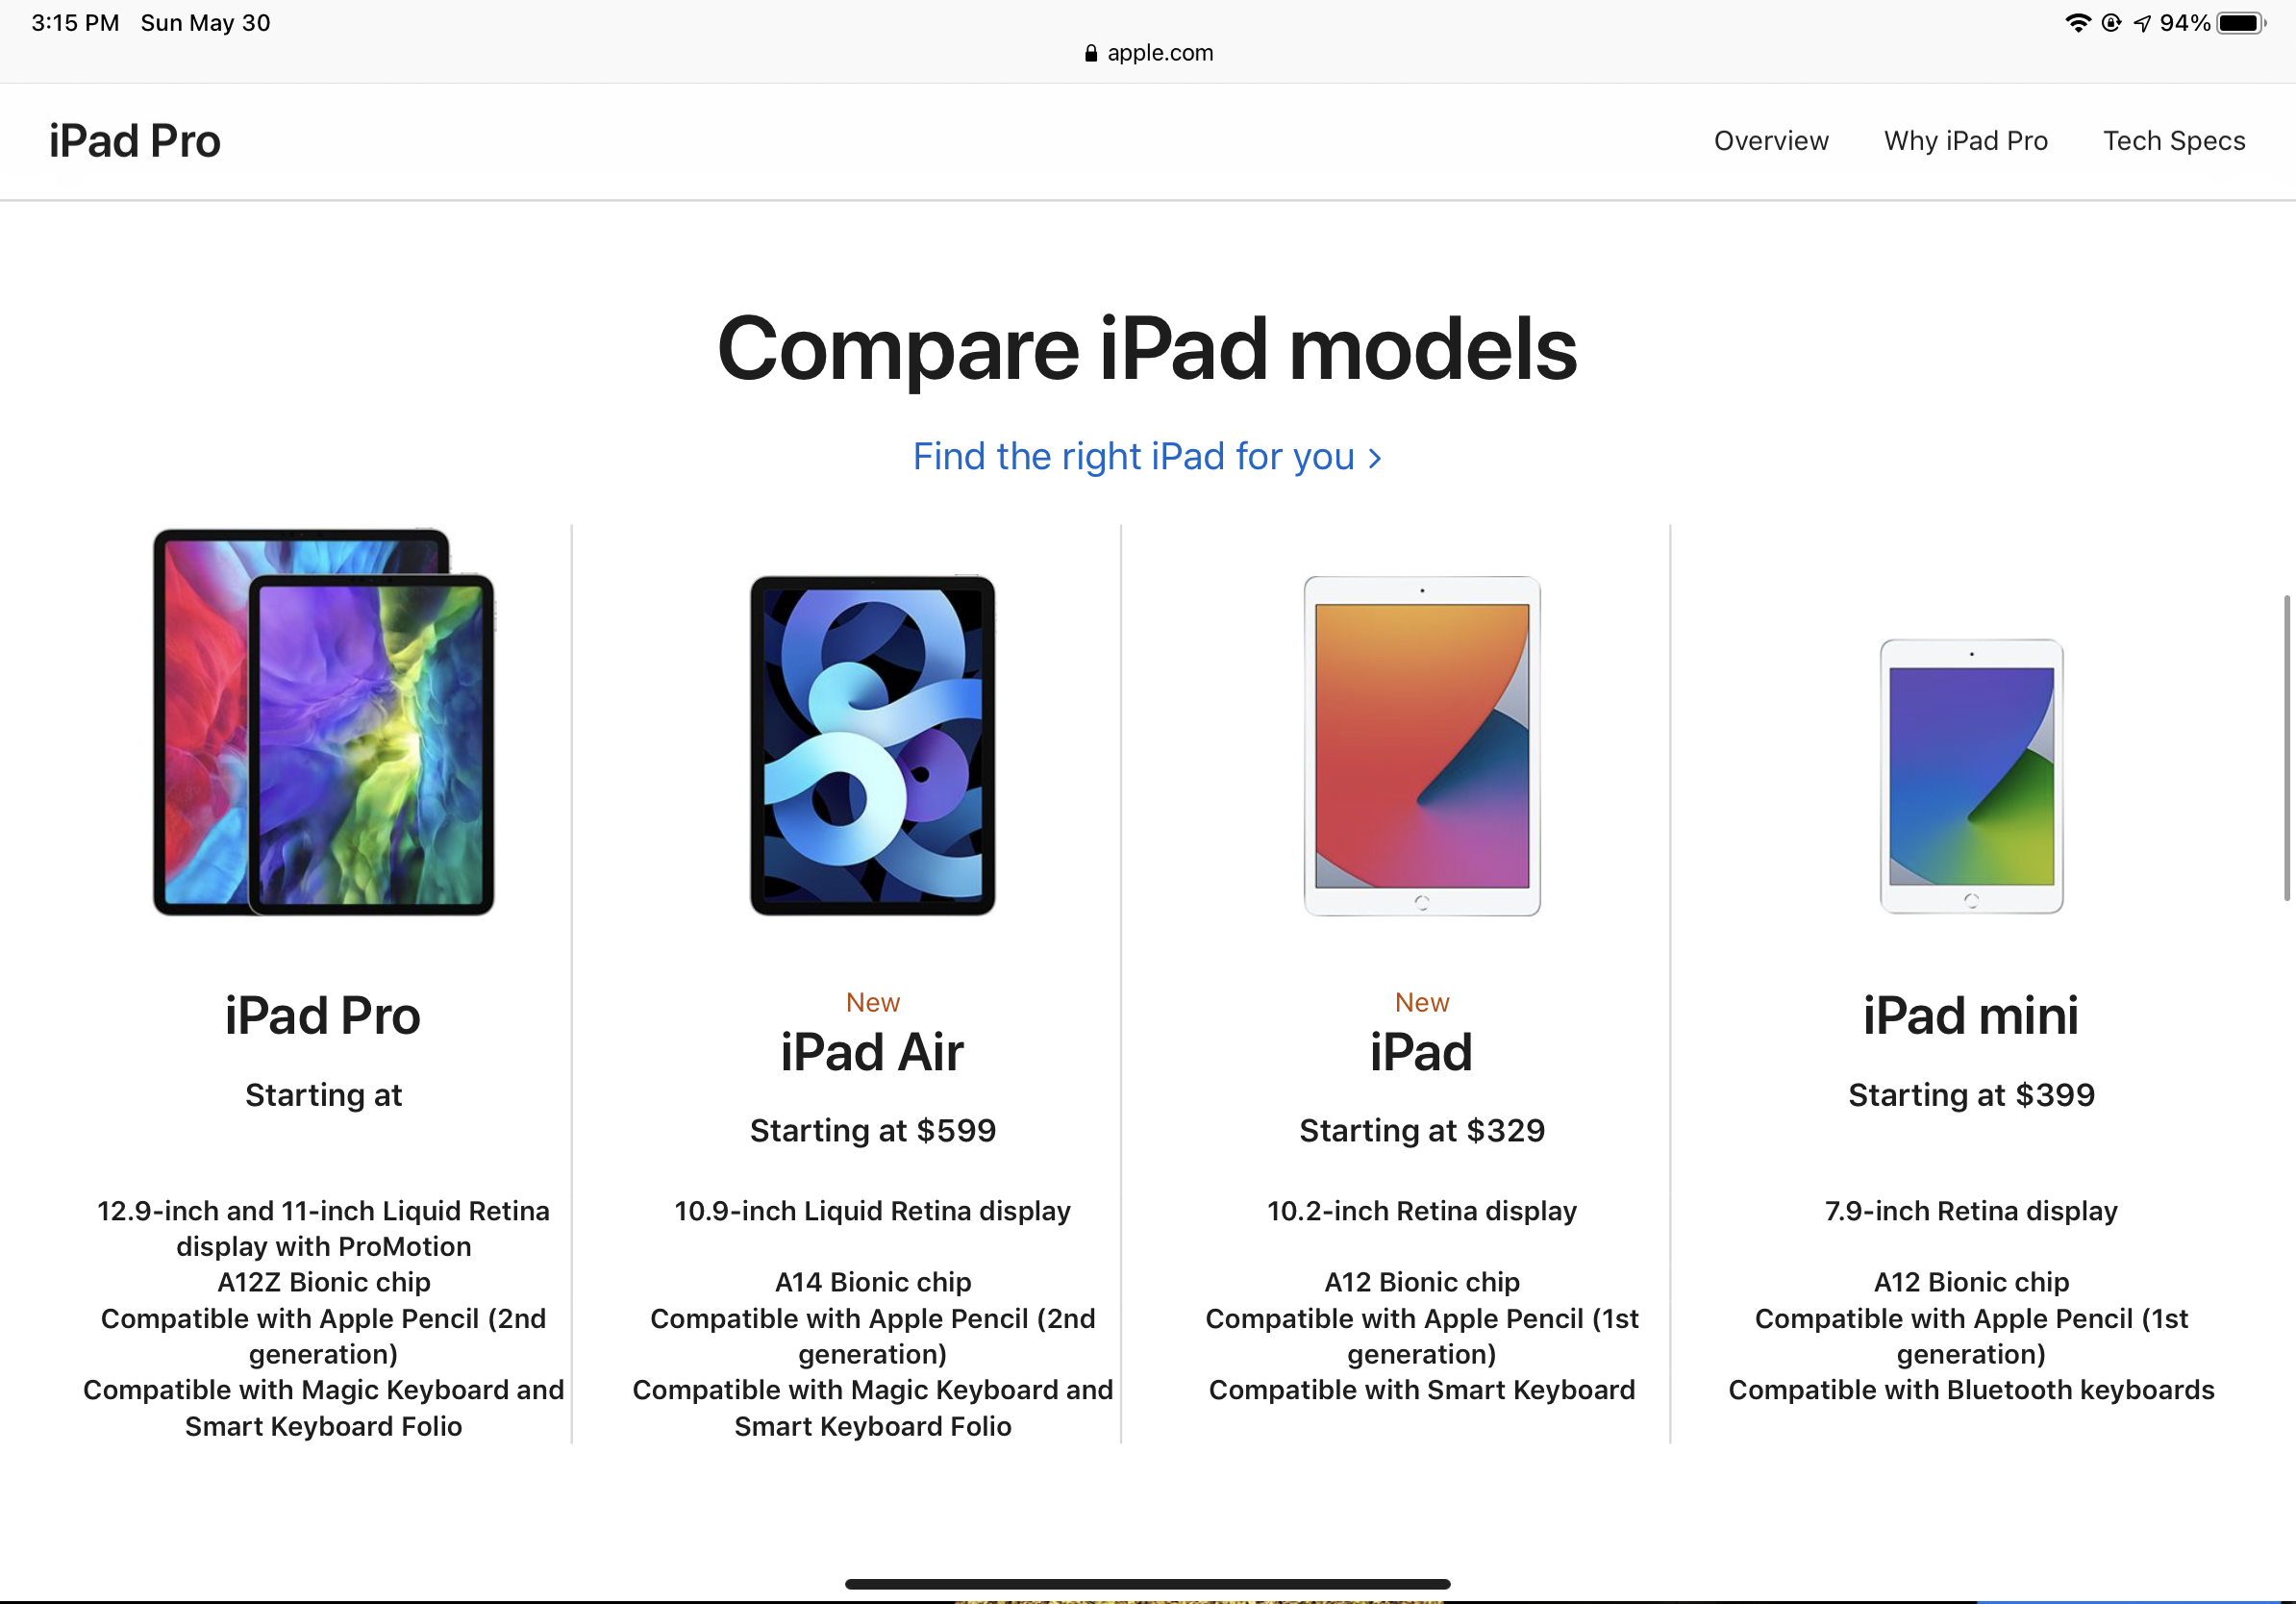Select the iPad Air model heading

(x=872, y=1052)
